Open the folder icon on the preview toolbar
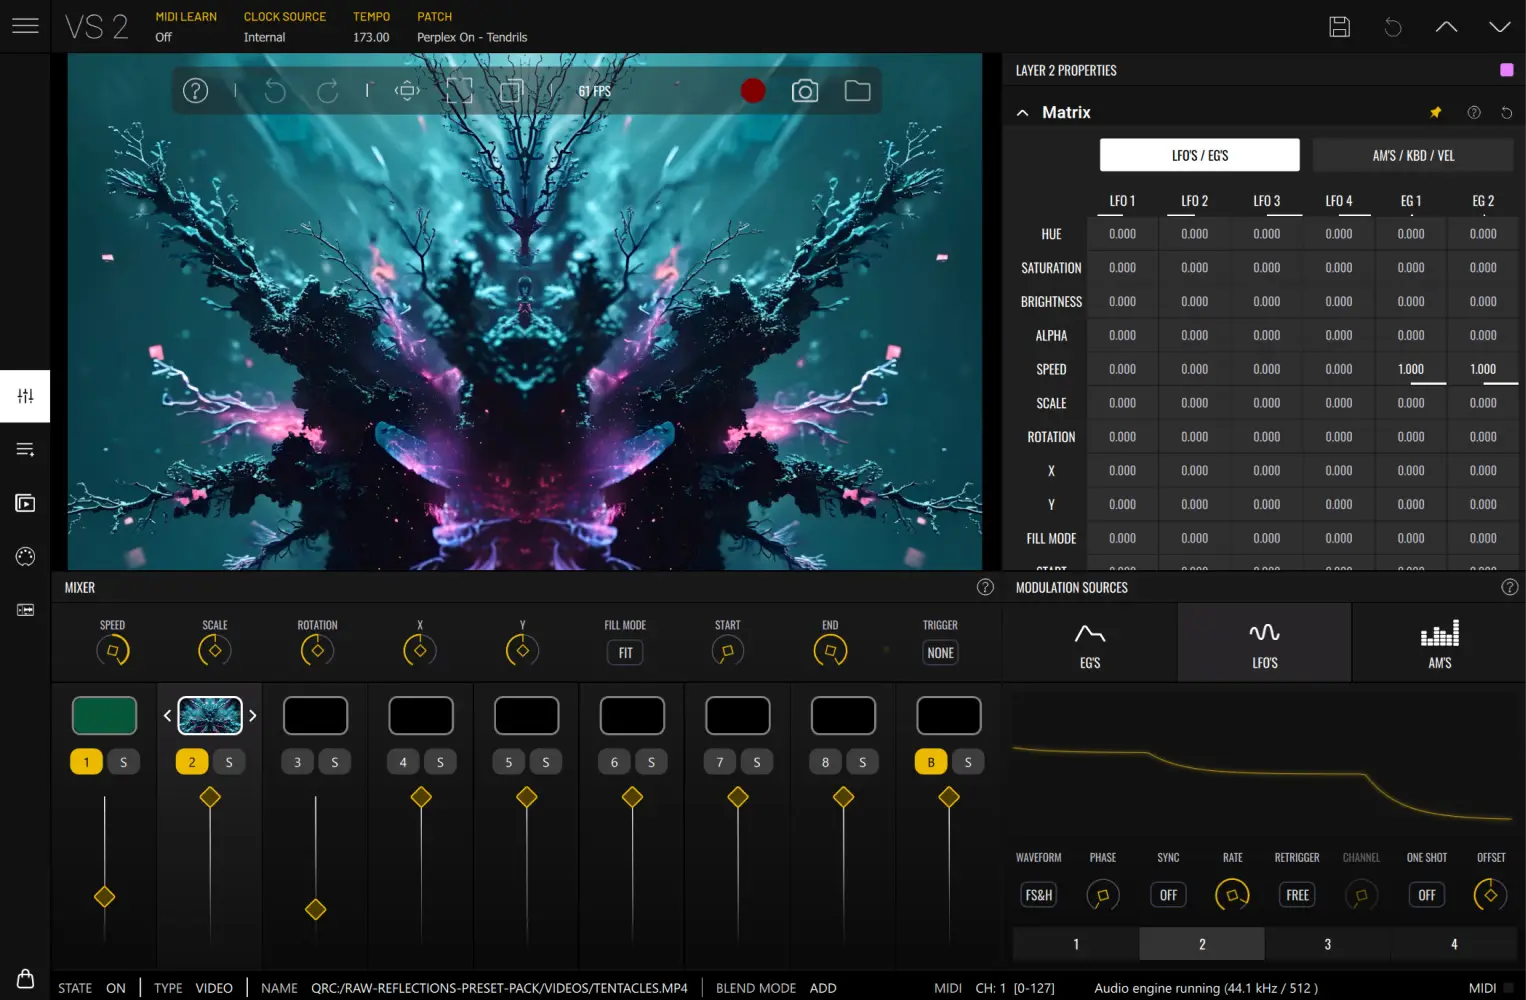 [857, 90]
